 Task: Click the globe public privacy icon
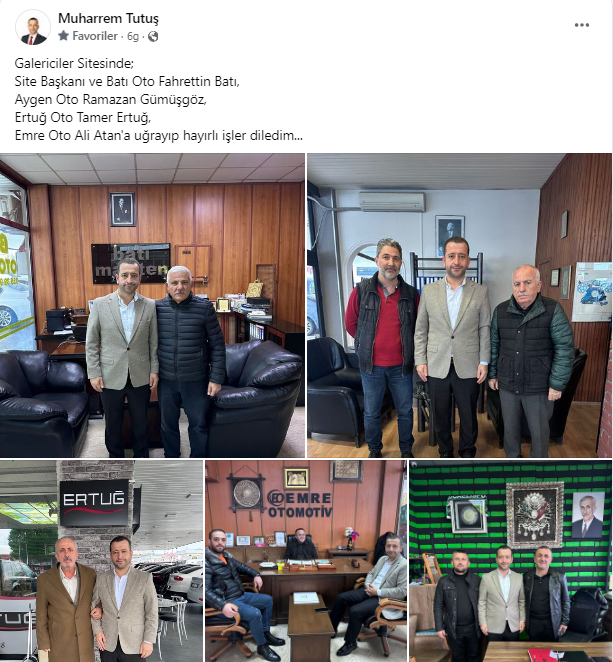point(153,36)
